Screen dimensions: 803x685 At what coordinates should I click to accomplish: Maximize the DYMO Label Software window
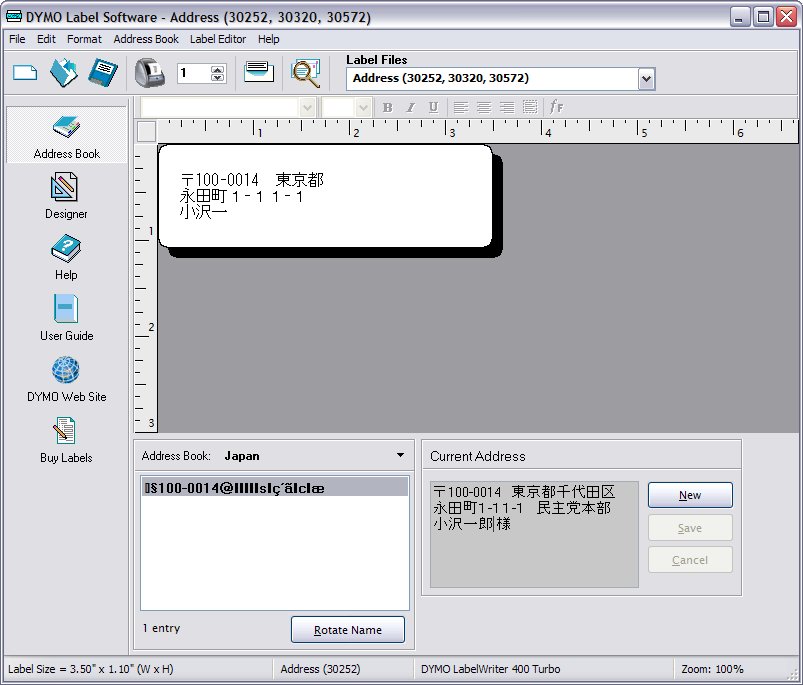[763, 17]
